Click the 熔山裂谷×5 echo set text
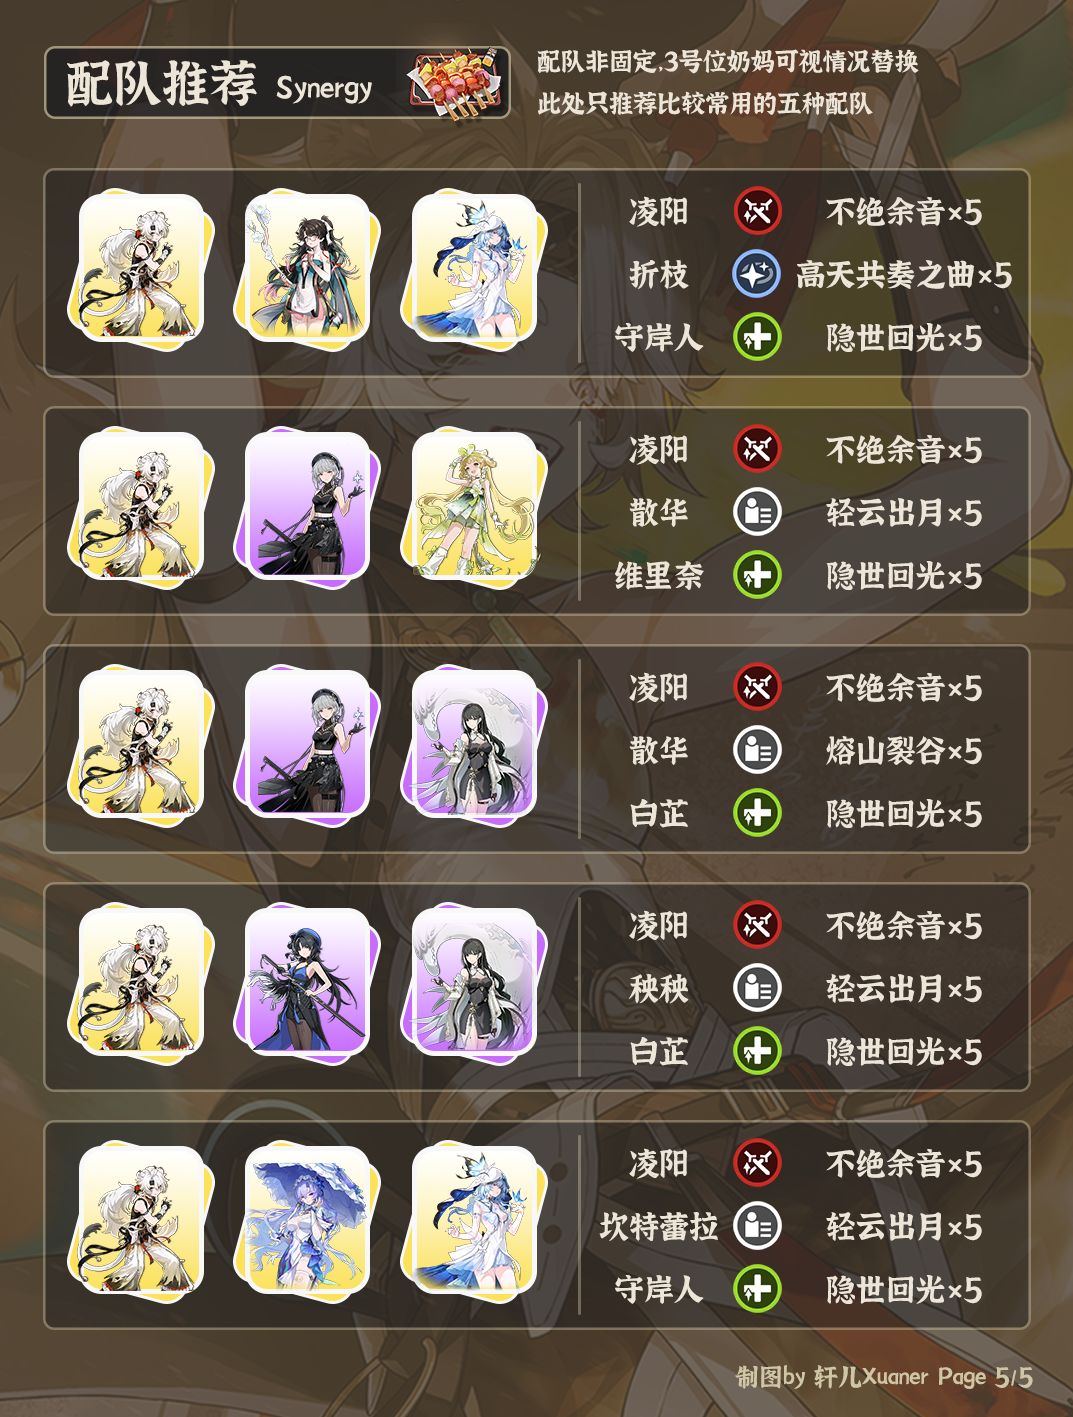This screenshot has width=1073, height=1417. point(904,751)
